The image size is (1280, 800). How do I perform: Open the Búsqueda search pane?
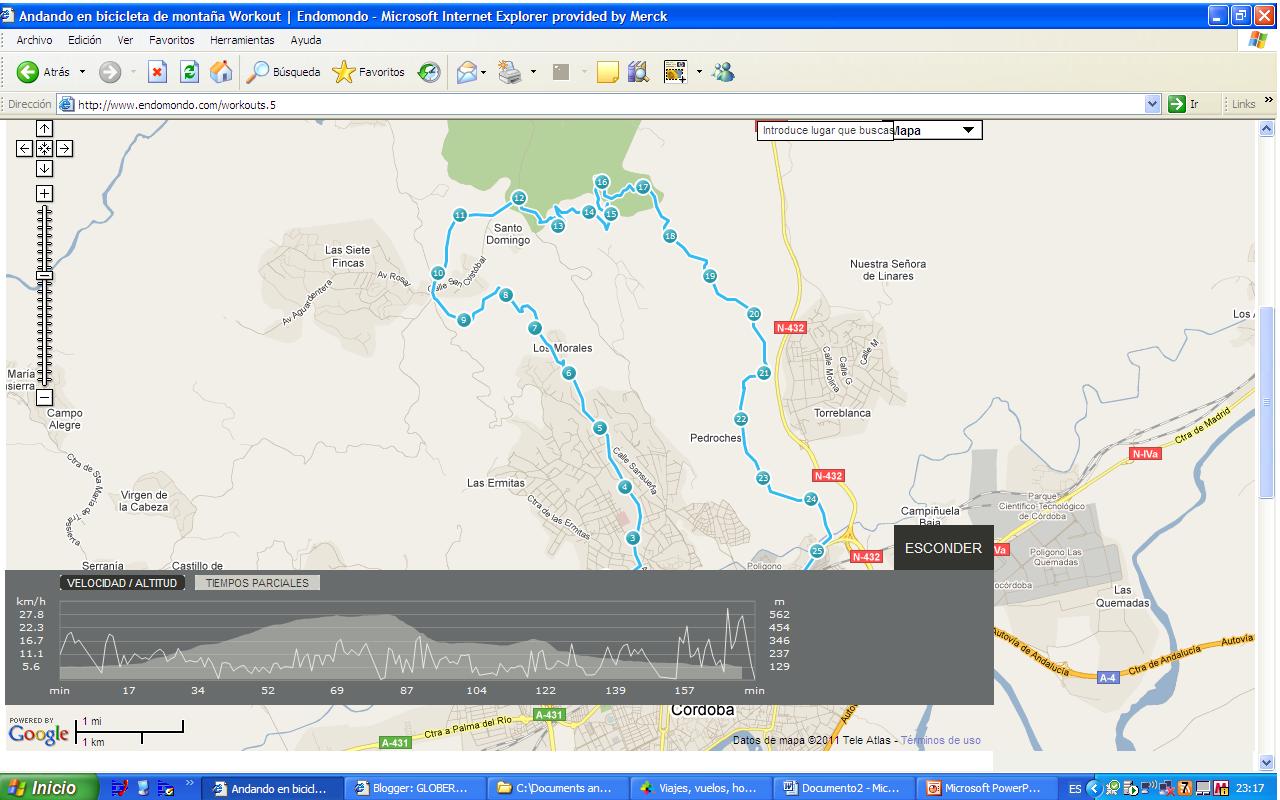pos(284,72)
